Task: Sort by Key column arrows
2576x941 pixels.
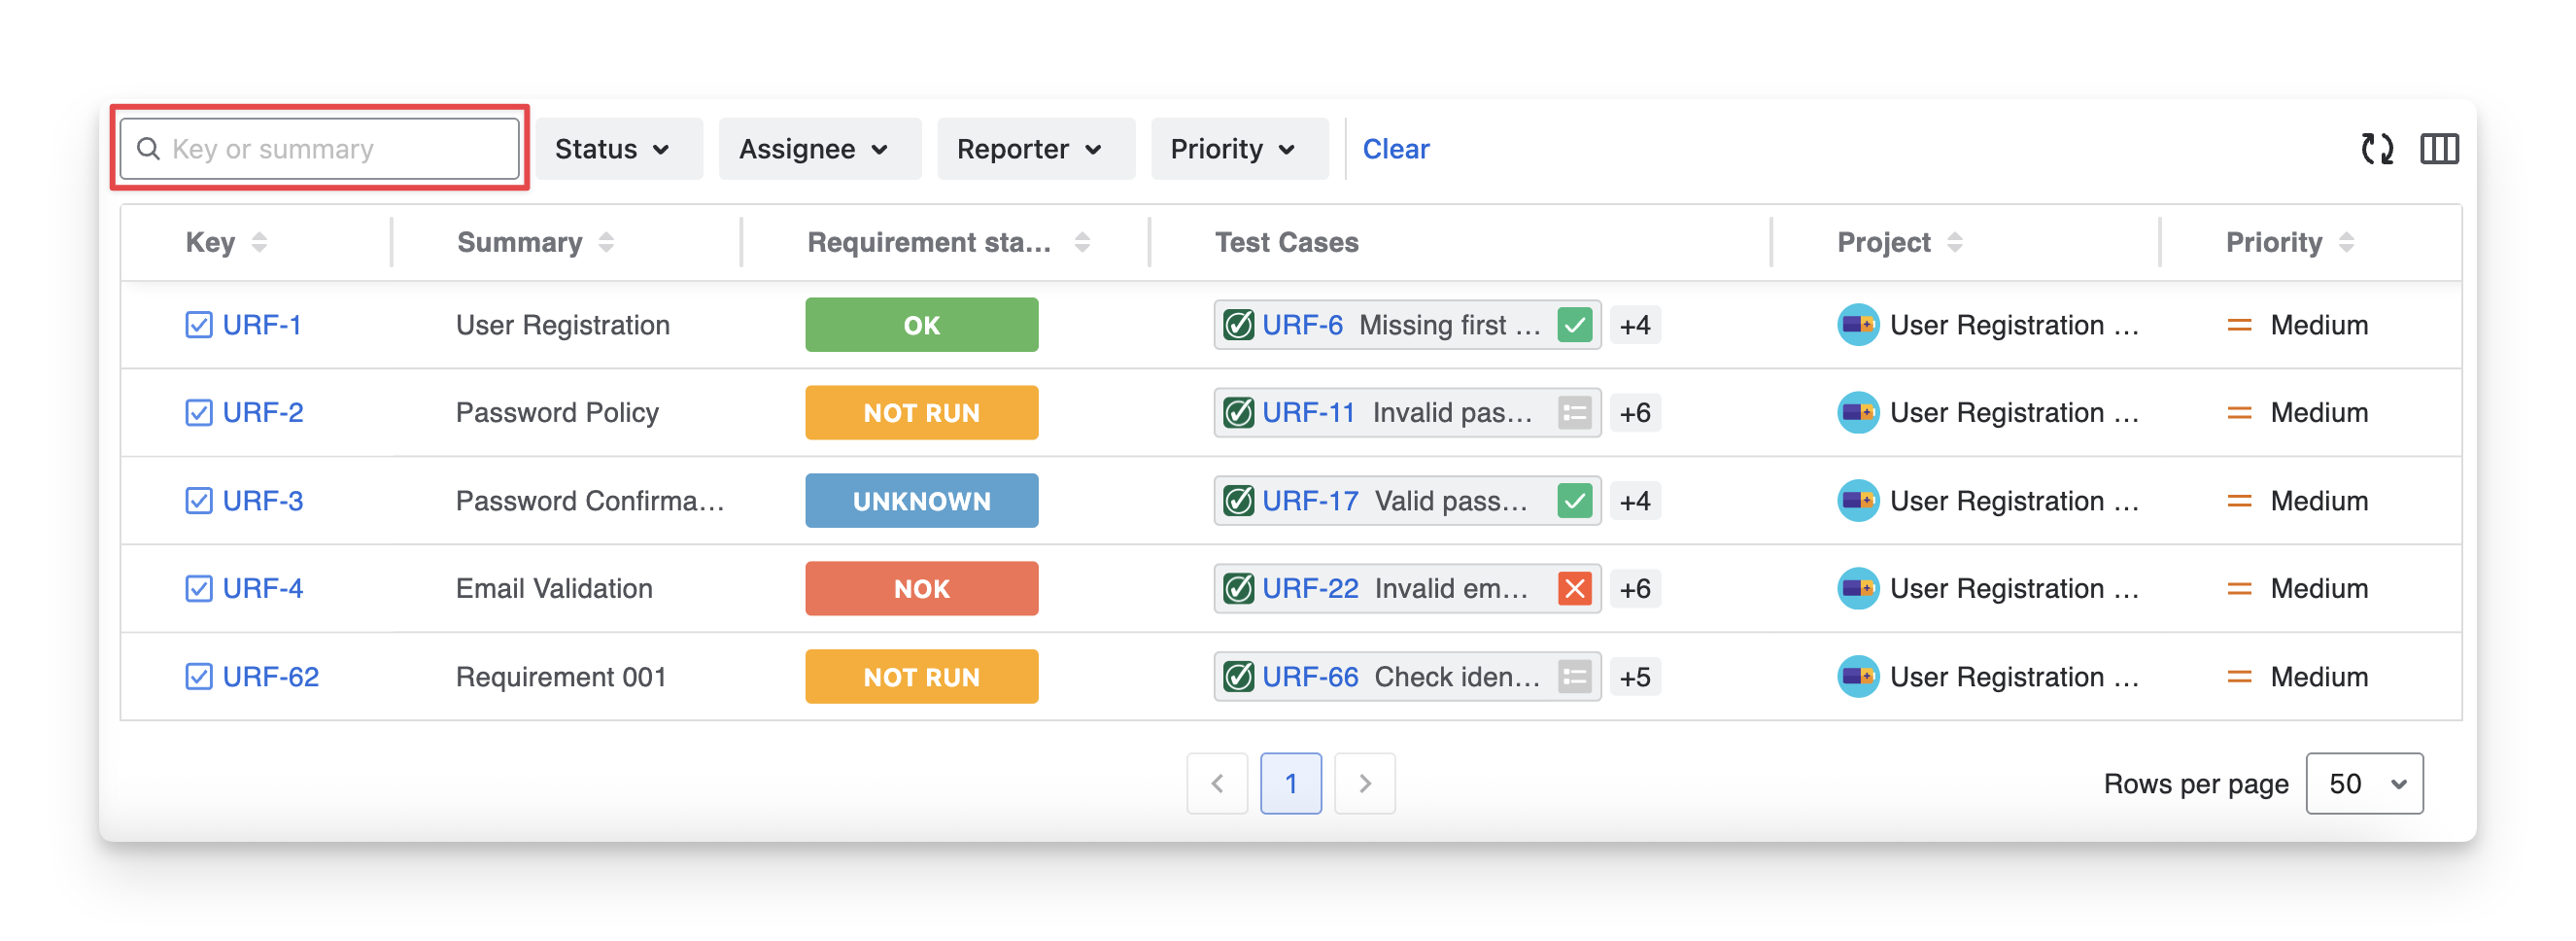Action: (x=259, y=242)
